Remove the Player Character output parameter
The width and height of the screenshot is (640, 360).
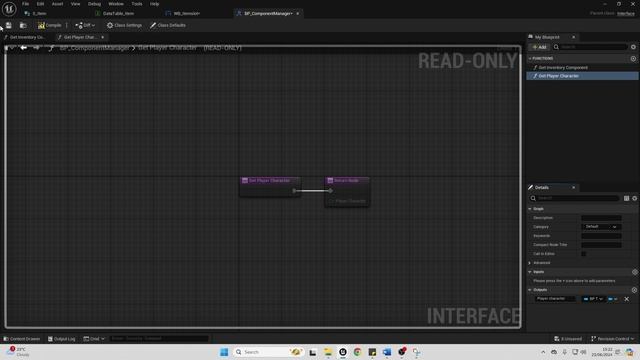(627, 299)
